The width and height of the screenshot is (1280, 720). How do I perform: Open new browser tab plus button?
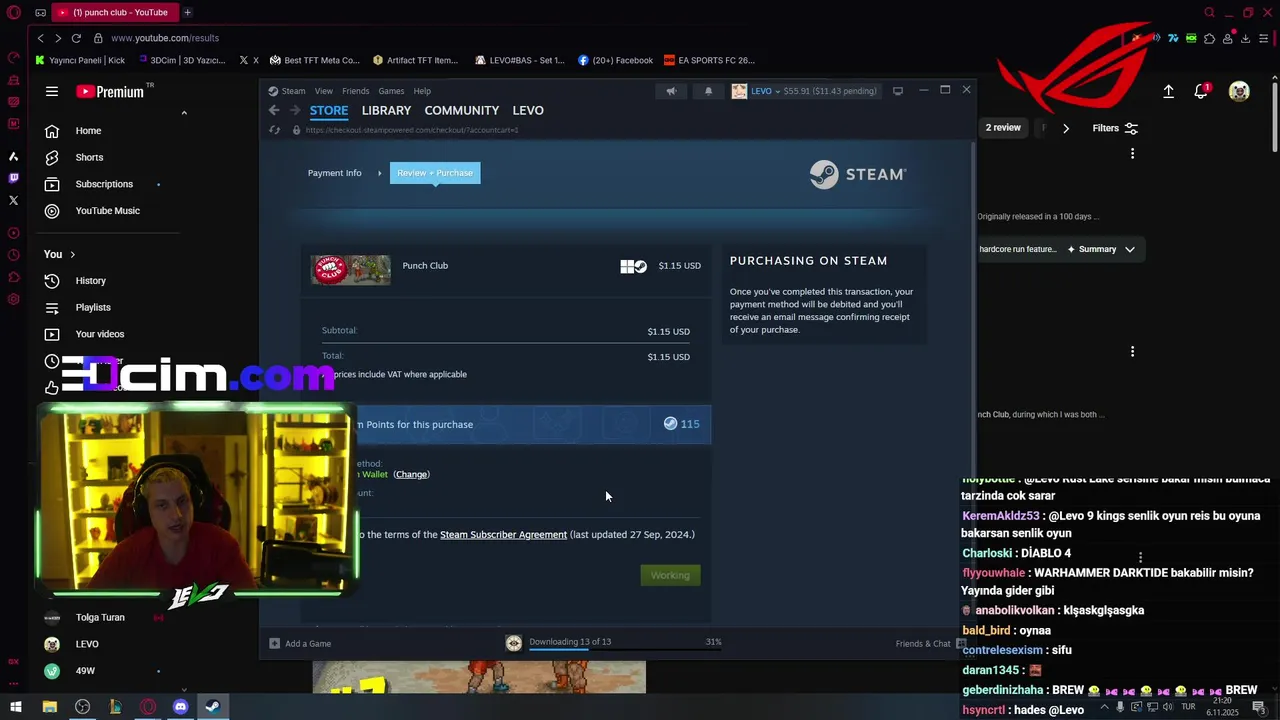click(187, 12)
